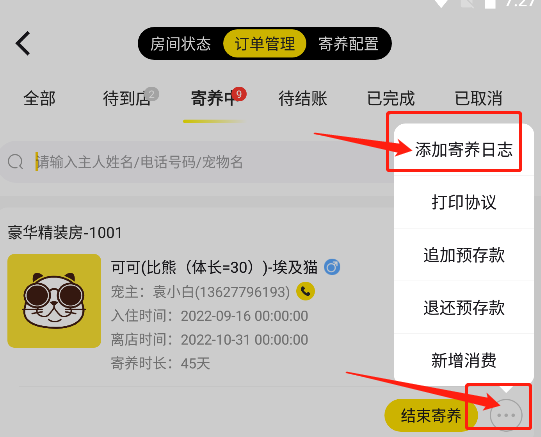Choose 添加寄养日志 from the popup menu

pyautogui.click(x=464, y=149)
